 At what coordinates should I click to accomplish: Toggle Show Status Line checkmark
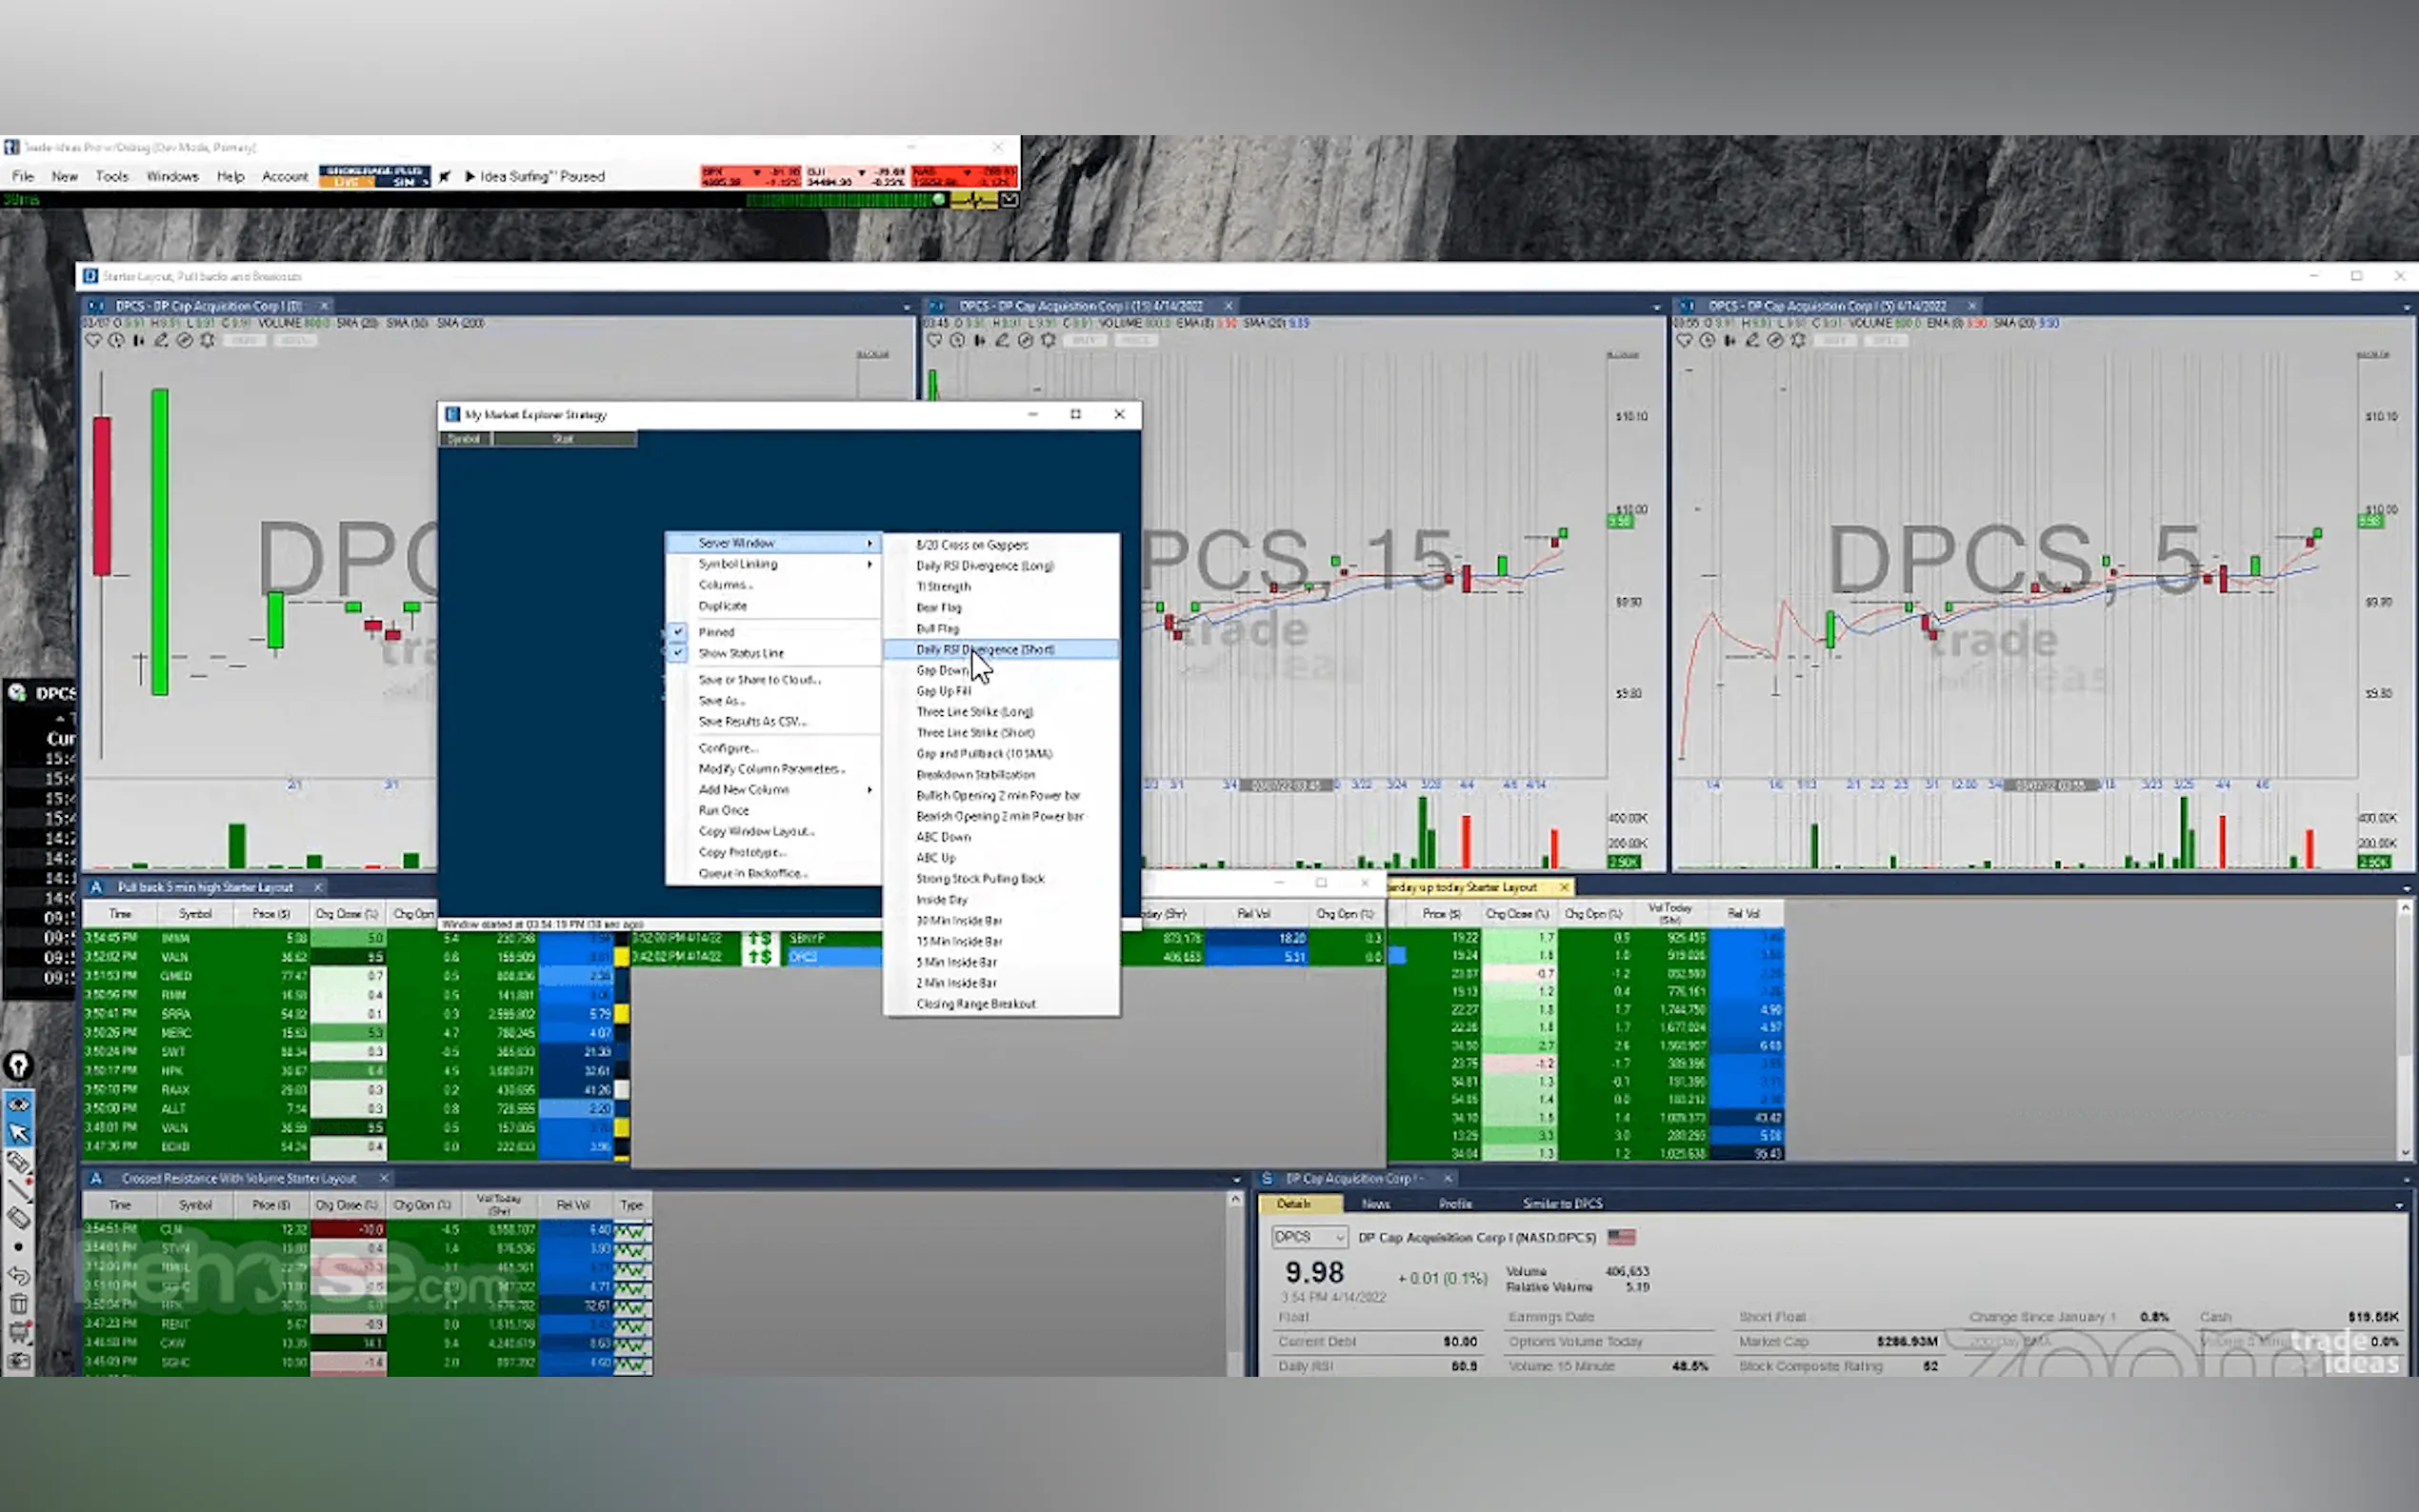(740, 653)
